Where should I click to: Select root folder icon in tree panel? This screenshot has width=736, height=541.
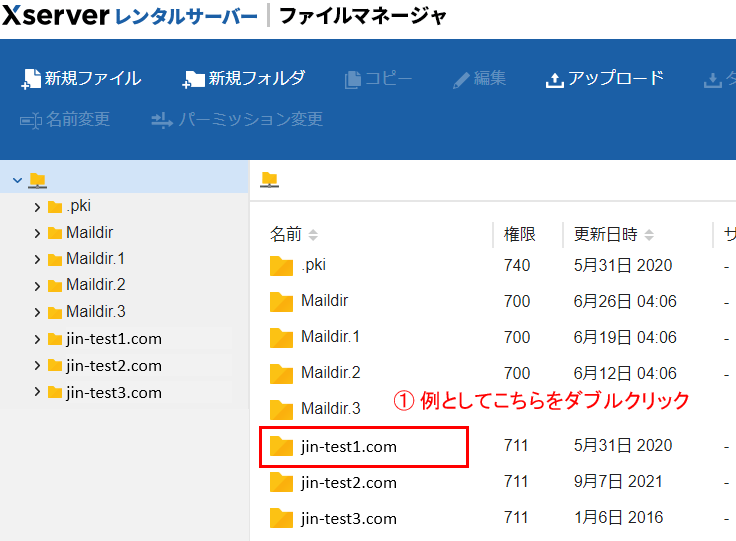tap(38, 180)
